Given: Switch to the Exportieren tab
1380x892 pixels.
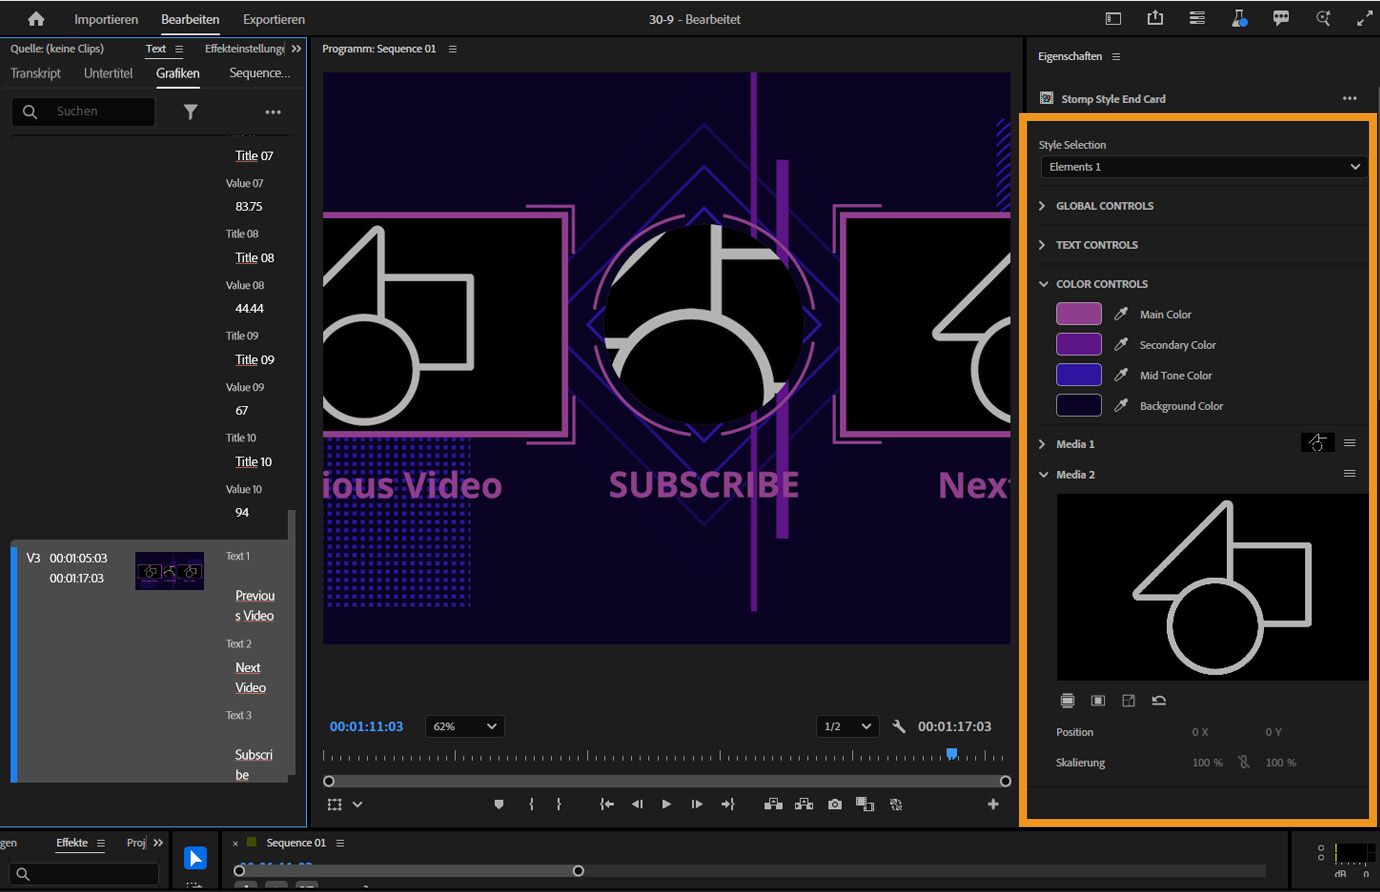Looking at the screenshot, I should 274,19.
